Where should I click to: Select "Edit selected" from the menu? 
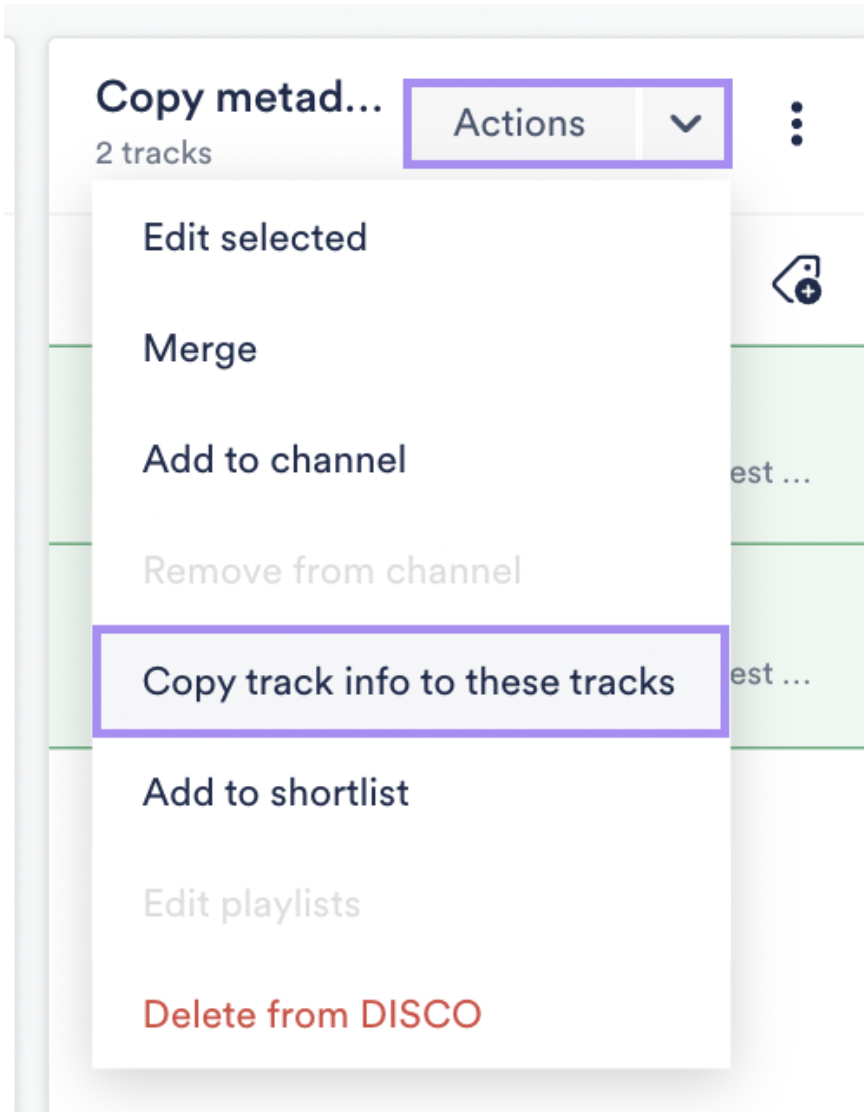pyautogui.click(x=254, y=237)
